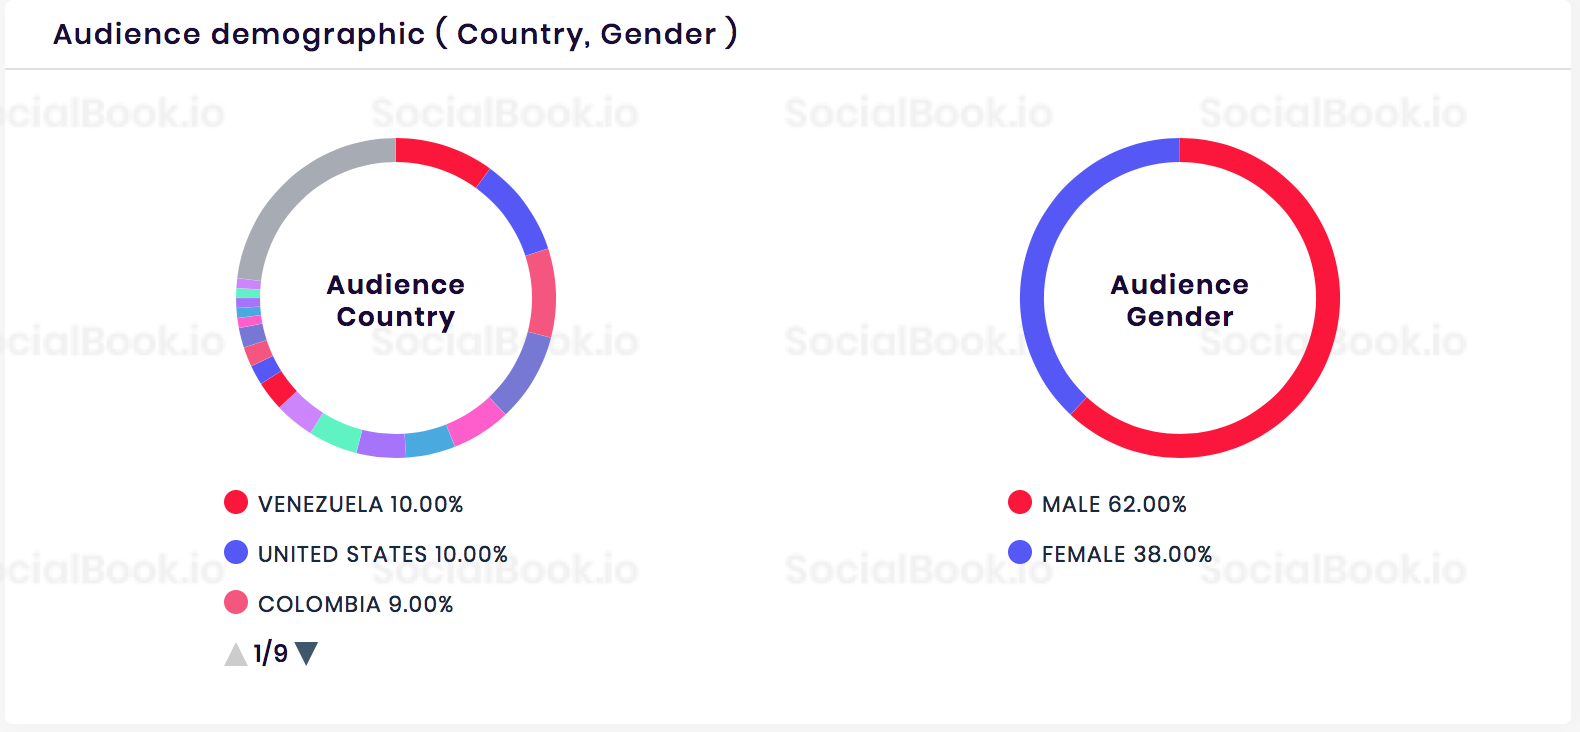Click the Audience Gender center label
Image resolution: width=1580 pixels, height=732 pixels.
[x=1180, y=300]
